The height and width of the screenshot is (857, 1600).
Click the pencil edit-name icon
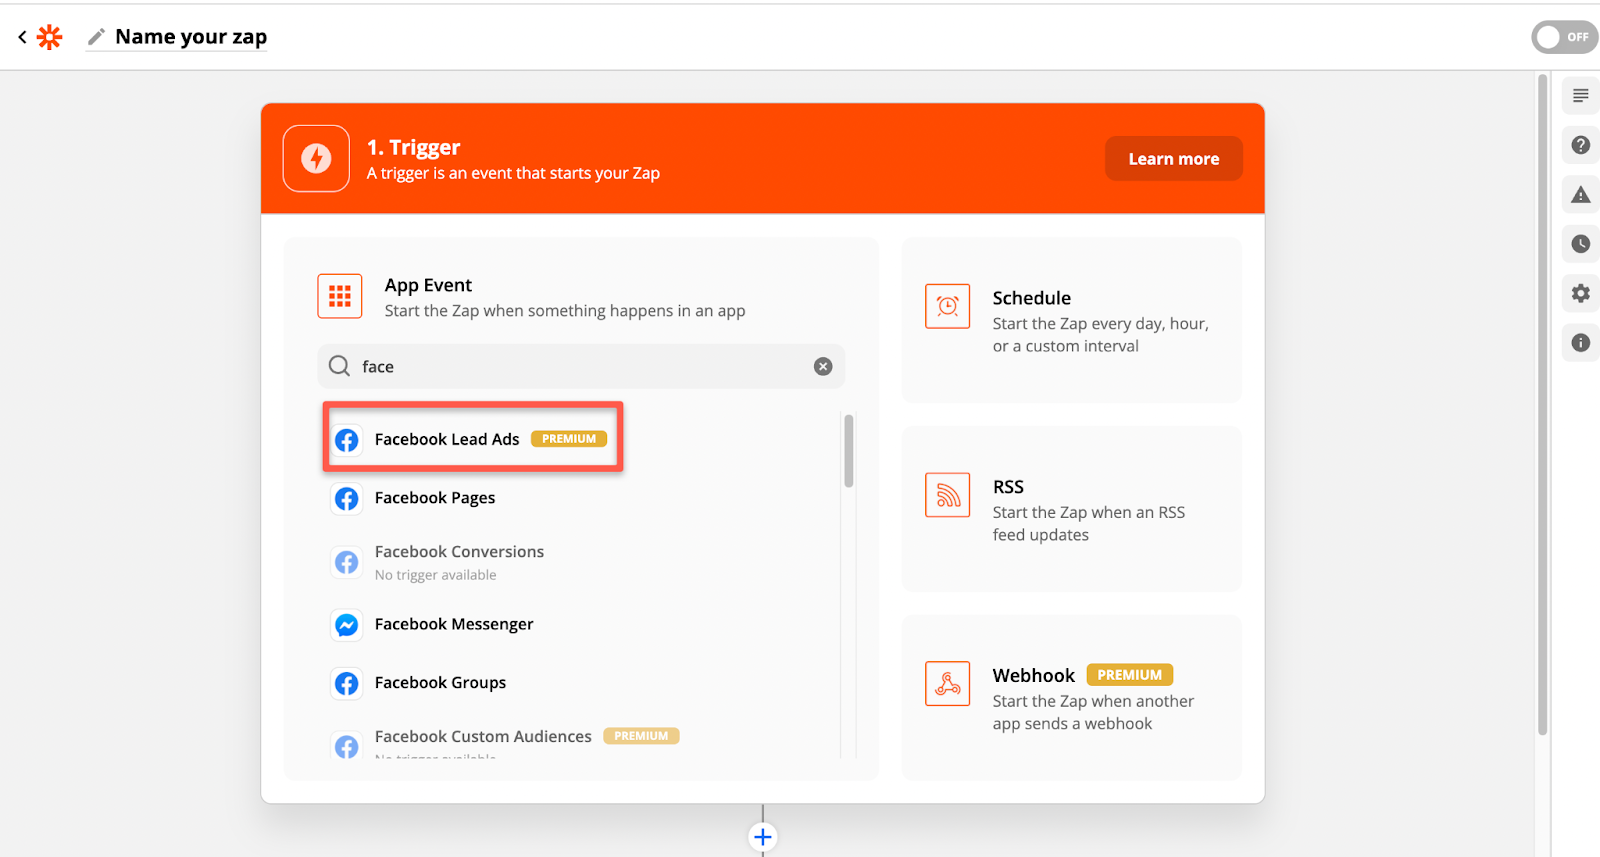pos(96,37)
